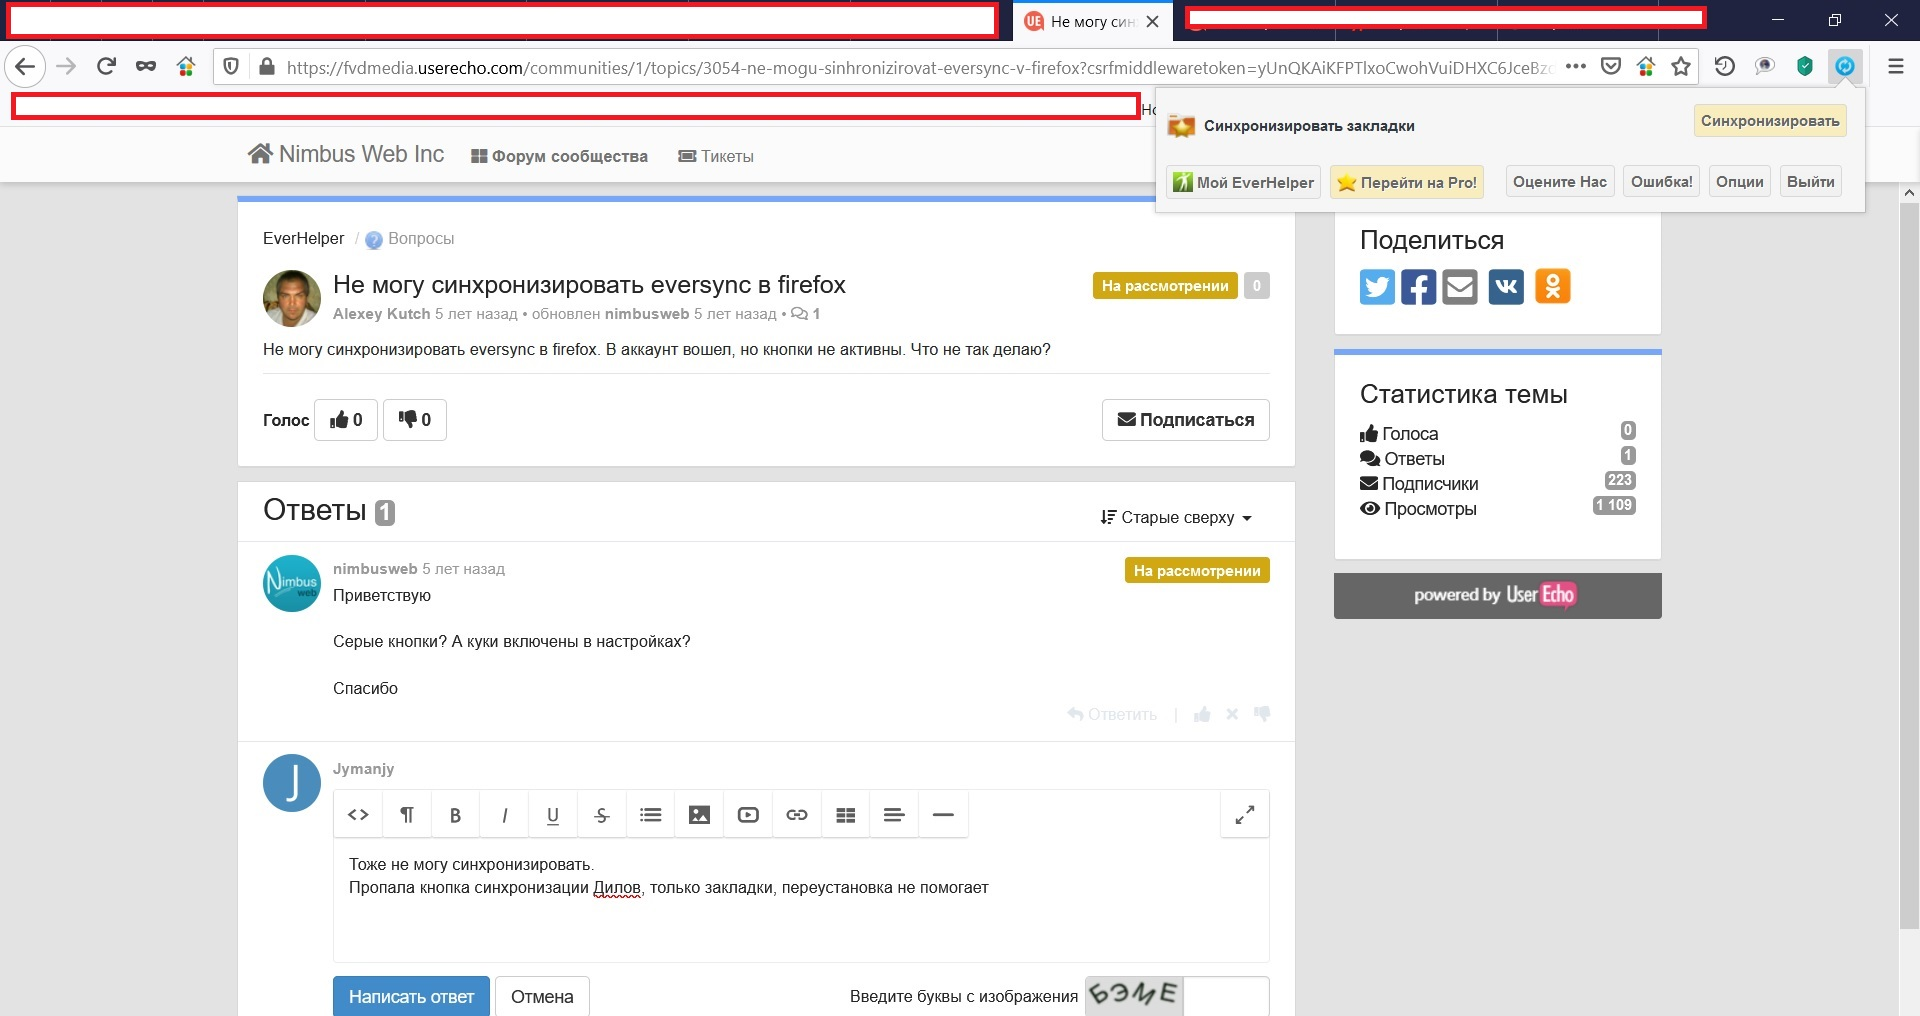Open EverHelper breadcrumb link

click(303, 239)
